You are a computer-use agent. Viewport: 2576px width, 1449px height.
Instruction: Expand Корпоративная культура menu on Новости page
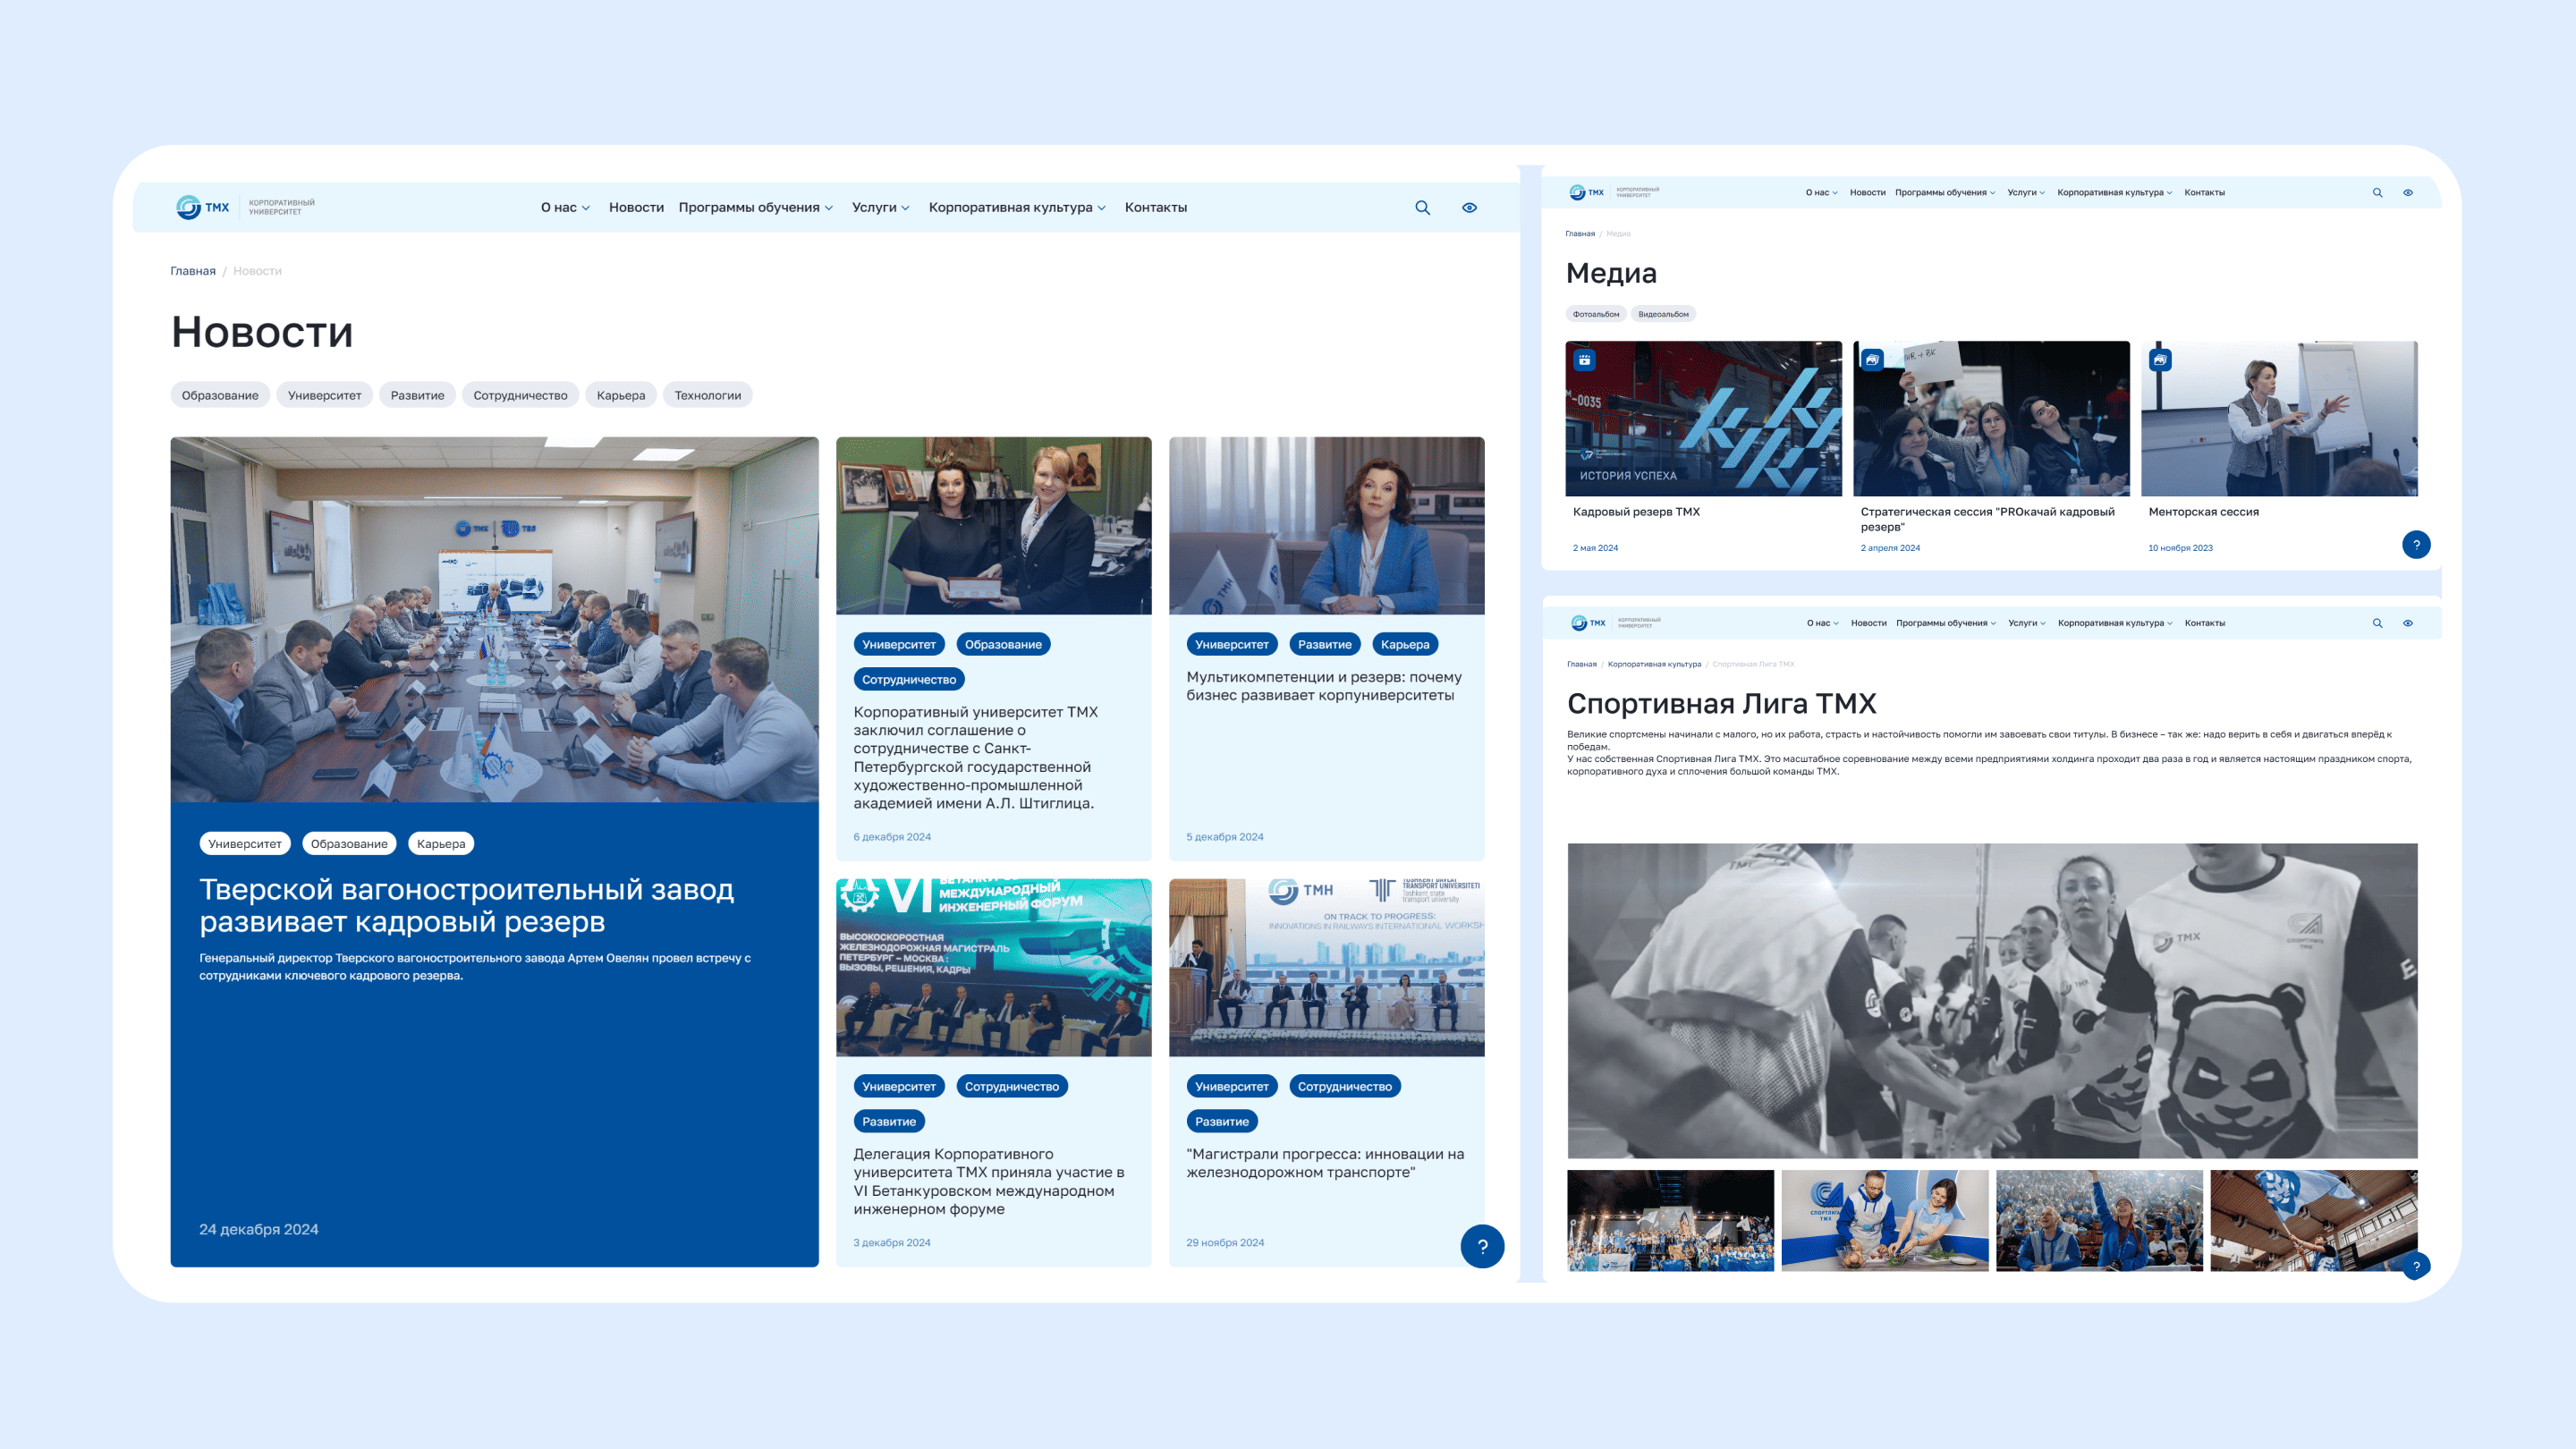tap(1017, 208)
